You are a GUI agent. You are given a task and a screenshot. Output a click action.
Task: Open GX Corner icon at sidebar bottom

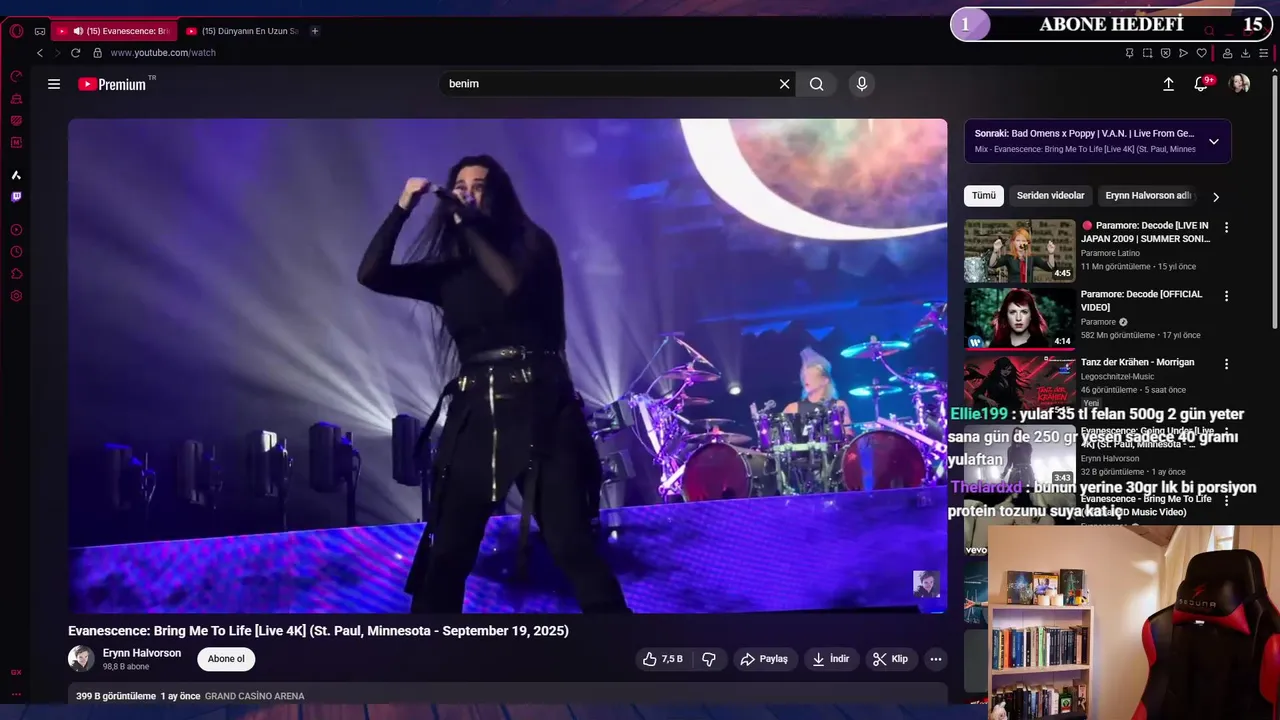click(x=16, y=672)
